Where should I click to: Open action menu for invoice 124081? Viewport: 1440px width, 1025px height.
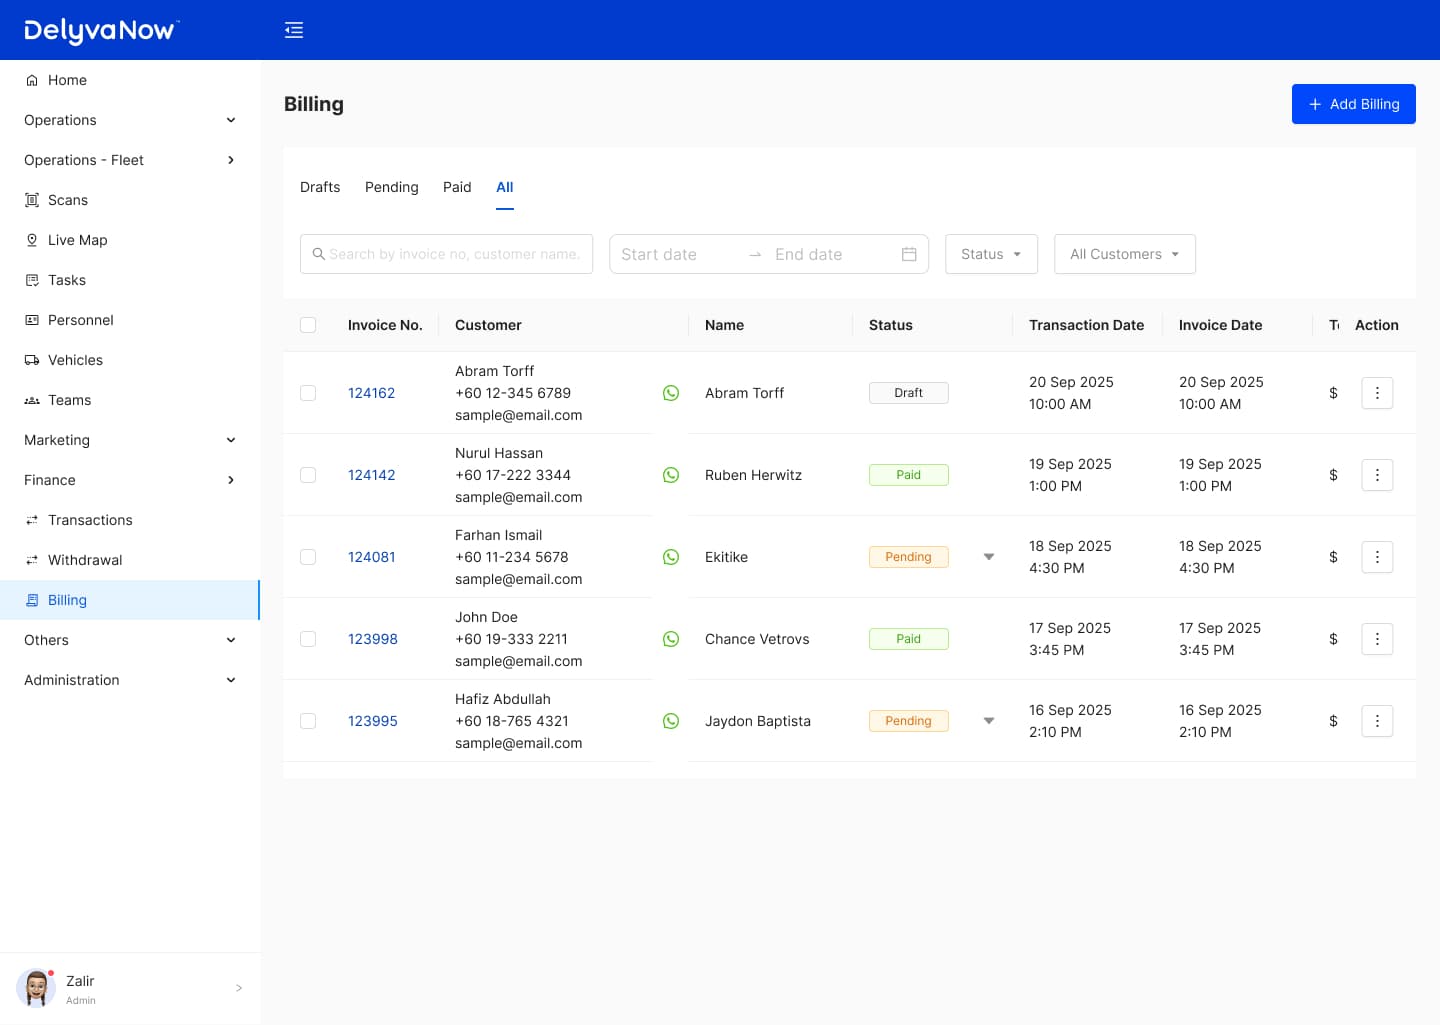pos(1377,557)
